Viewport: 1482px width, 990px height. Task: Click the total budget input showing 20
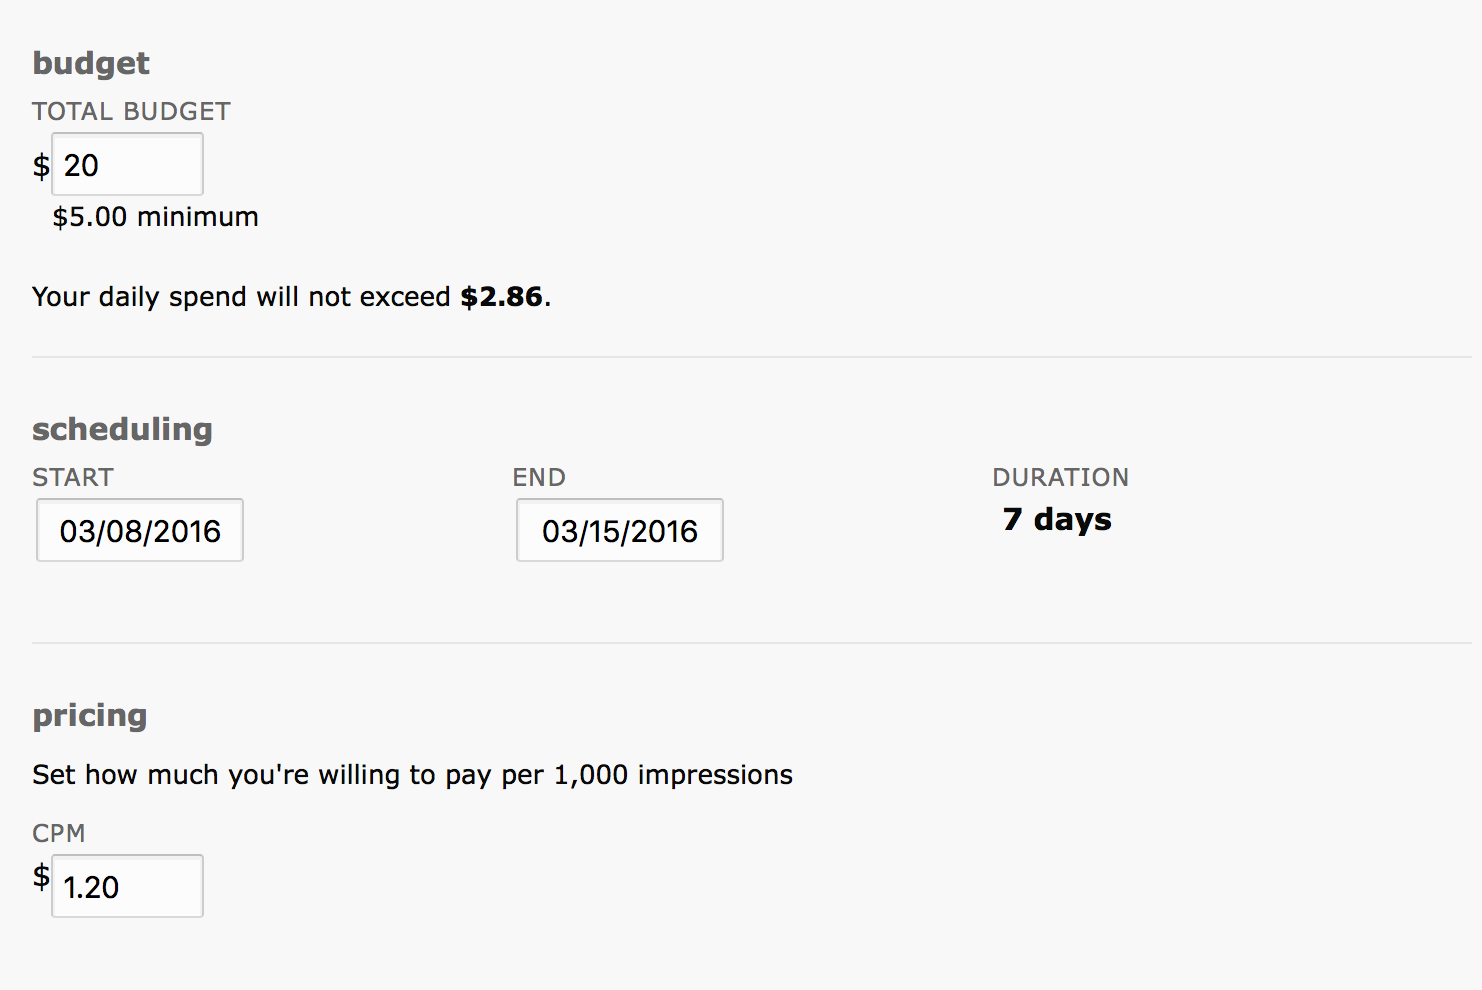[x=127, y=164]
